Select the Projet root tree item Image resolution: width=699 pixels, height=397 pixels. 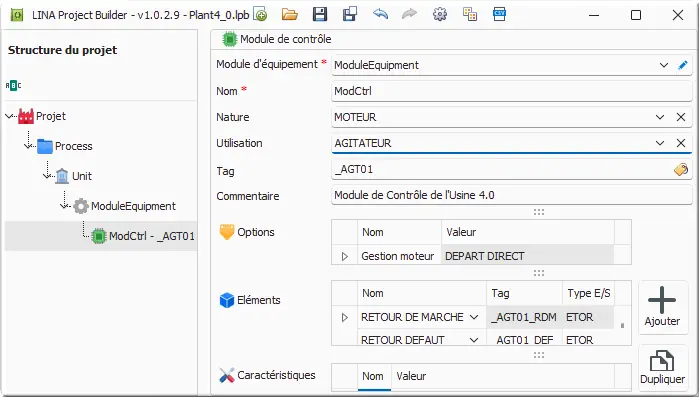(x=51, y=116)
